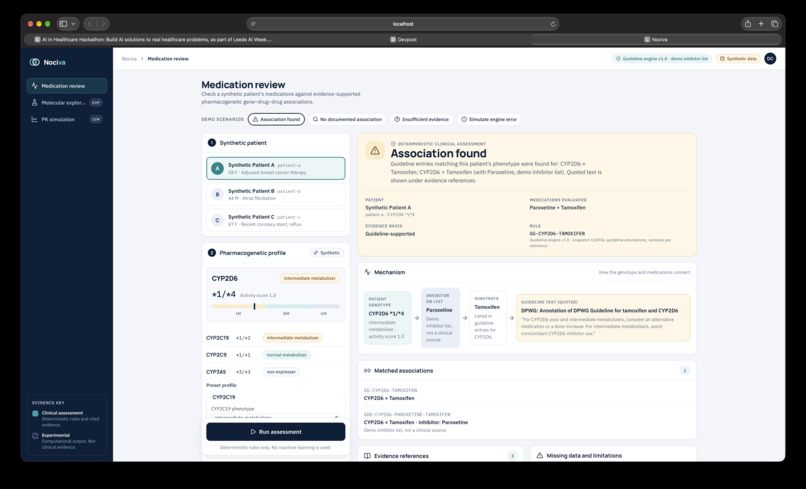Click the A avatar of Synthetic Patient A
Image resolution: width=806 pixels, height=489 pixels.
pyautogui.click(x=217, y=168)
